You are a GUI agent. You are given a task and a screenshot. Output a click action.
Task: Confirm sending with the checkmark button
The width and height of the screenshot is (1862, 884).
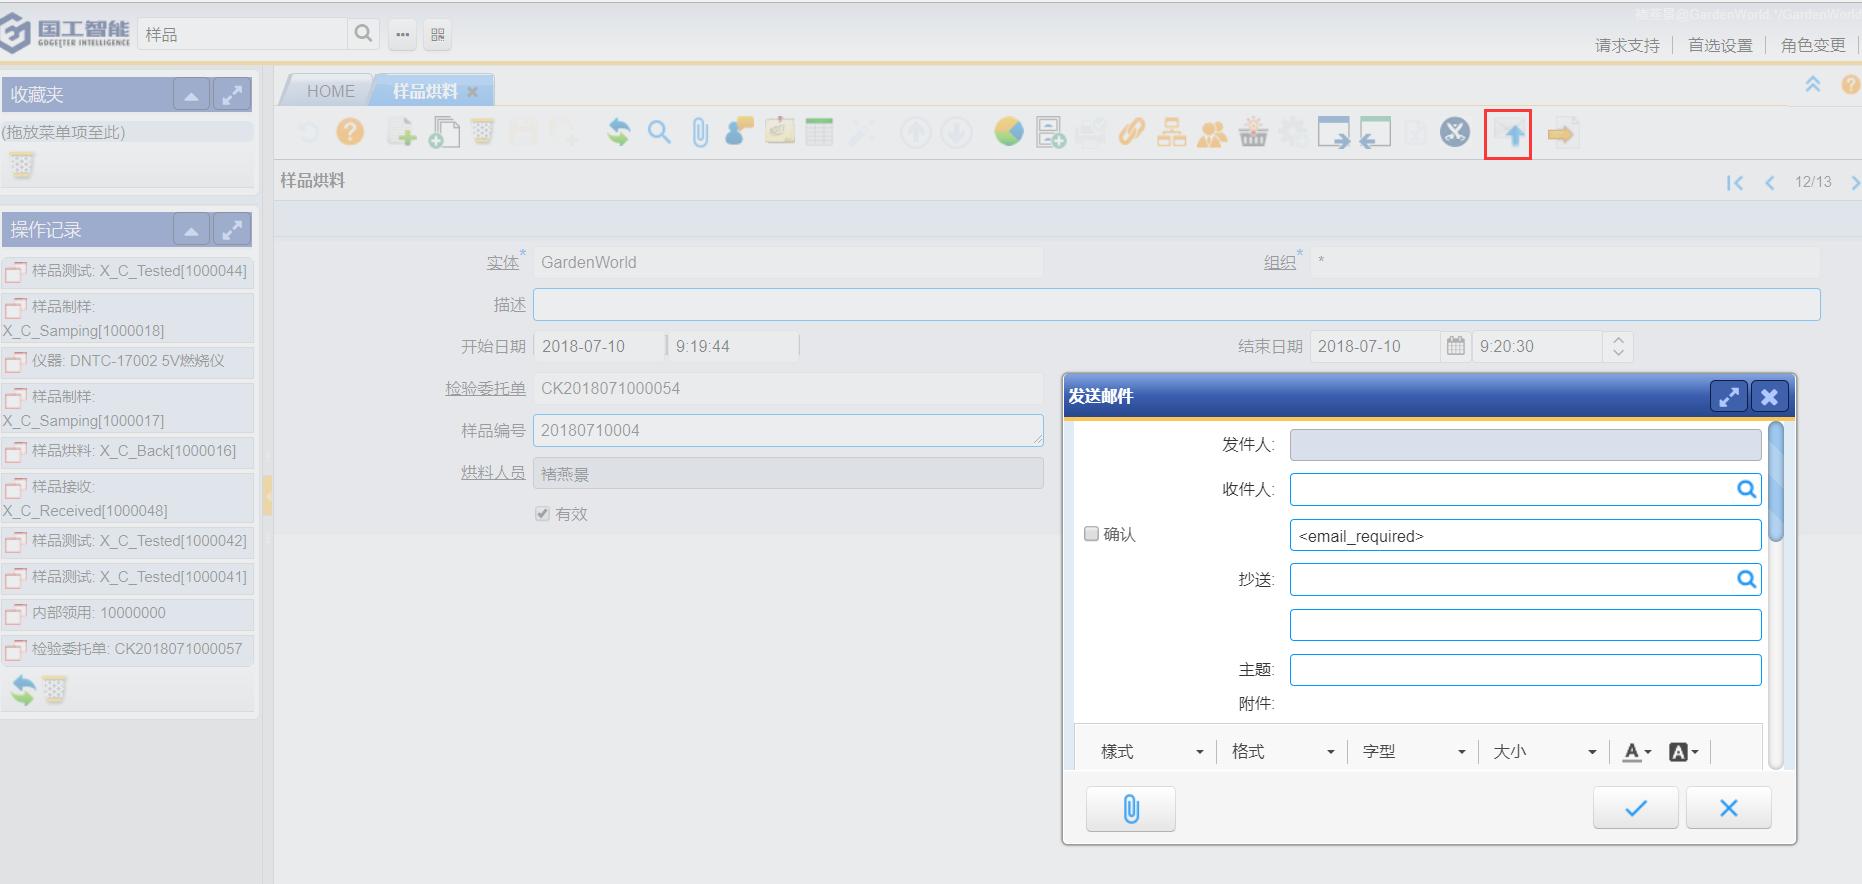(x=1635, y=808)
